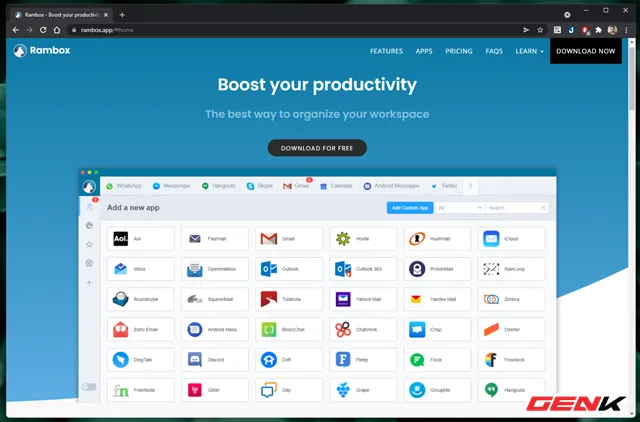Select the Openmailbox app tile
This screenshot has width=640, height=422.
215,269
